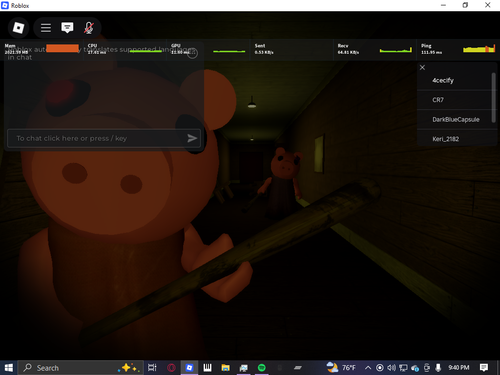The height and width of the screenshot is (375, 500).
Task: Click the CPU performance stat panel
Action: coord(125,50)
